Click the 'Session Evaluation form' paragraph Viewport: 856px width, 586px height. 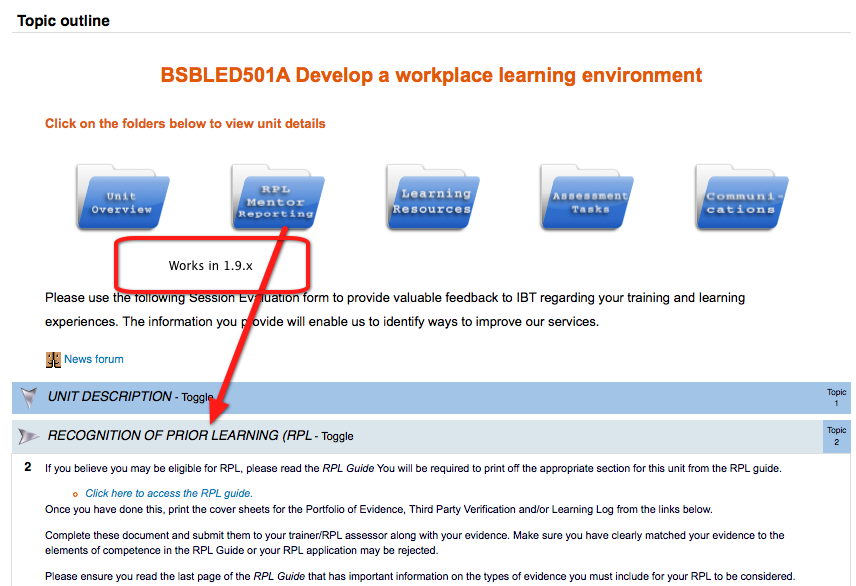click(x=395, y=310)
